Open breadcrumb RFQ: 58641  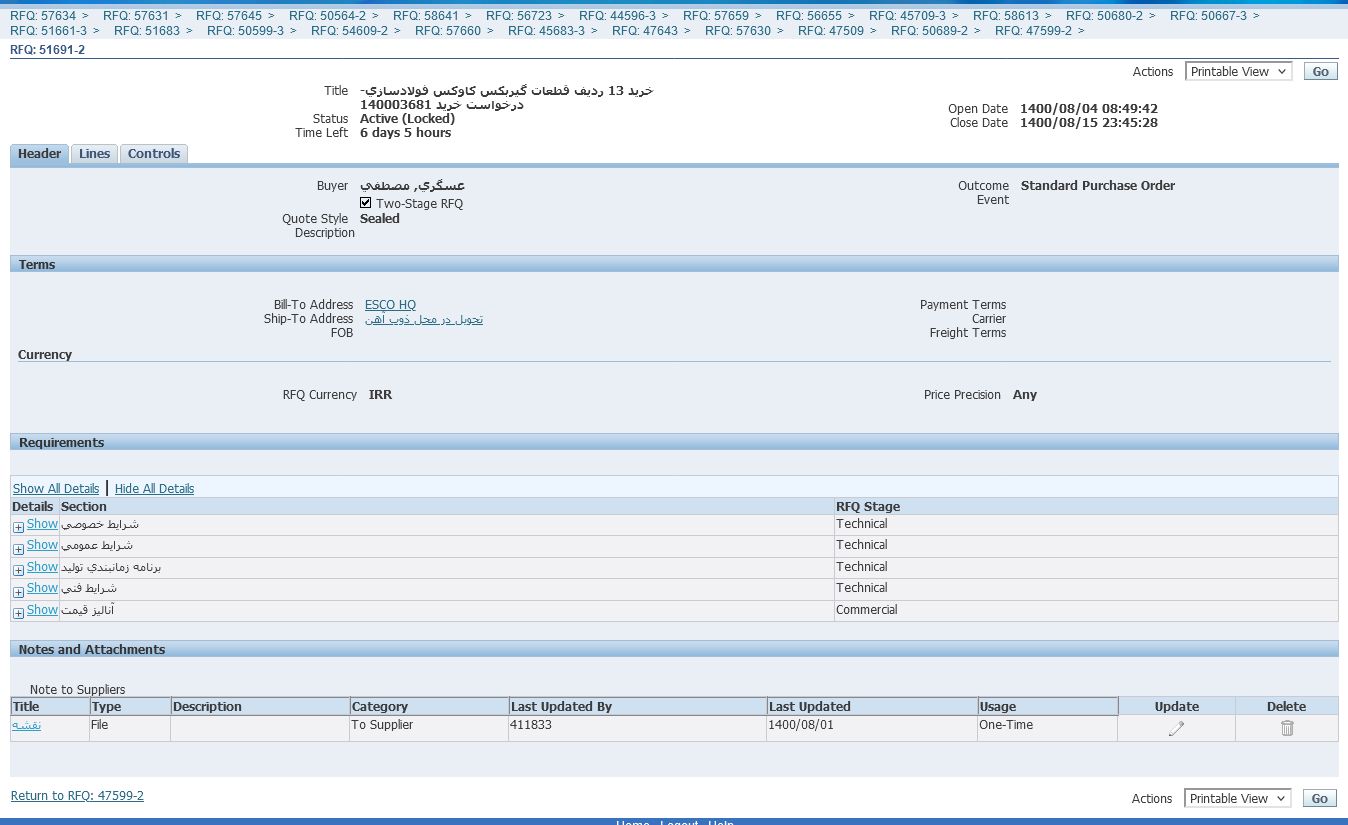[x=426, y=16]
